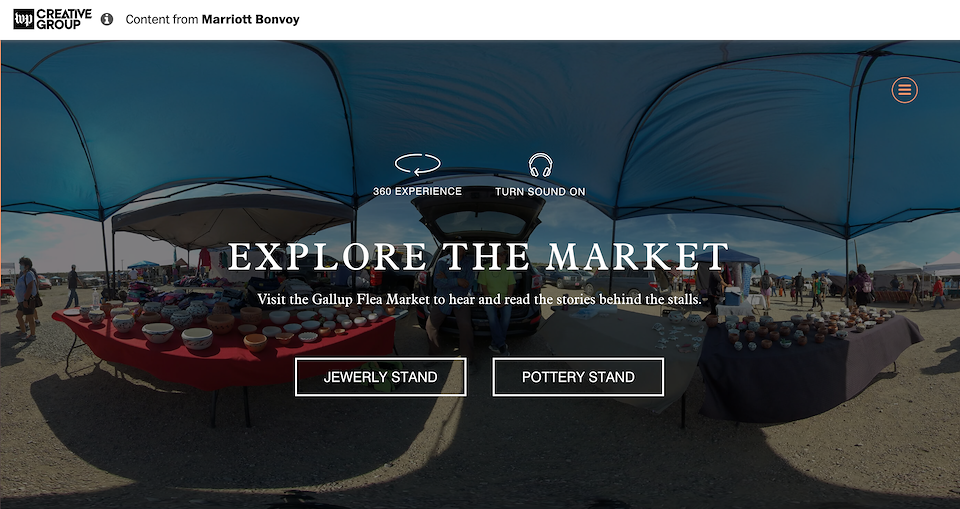Click the headphones icon
This screenshot has width=960, height=509.
(540, 165)
